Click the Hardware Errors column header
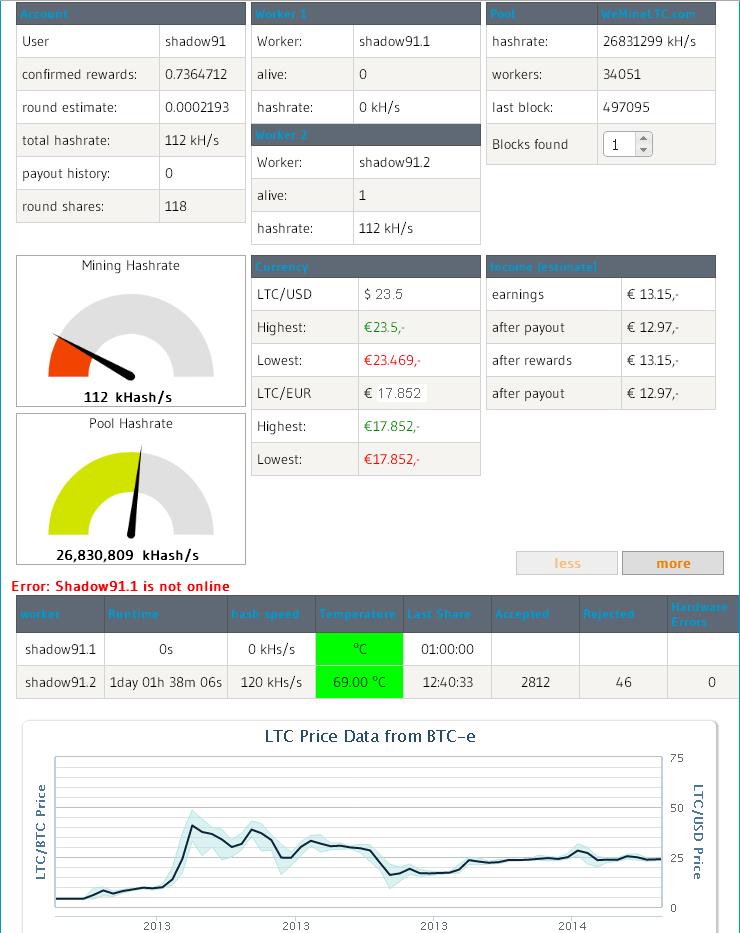Image resolution: width=740 pixels, height=933 pixels. click(699, 614)
